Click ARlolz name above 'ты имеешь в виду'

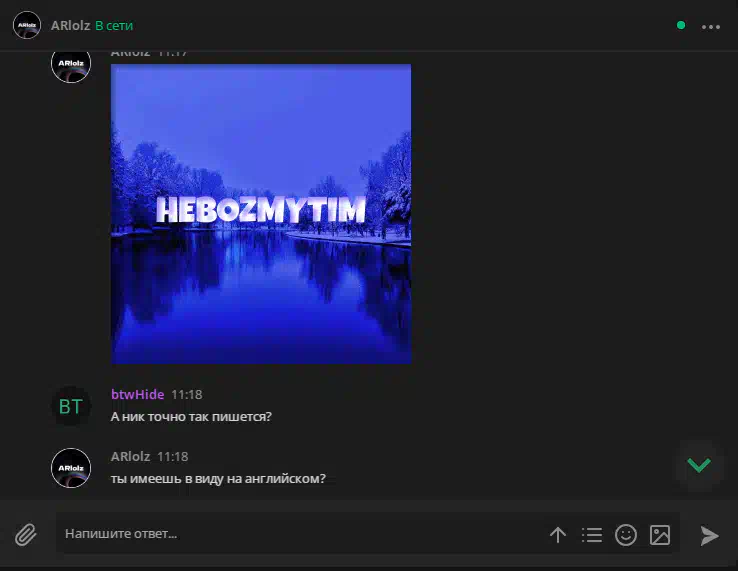130,456
